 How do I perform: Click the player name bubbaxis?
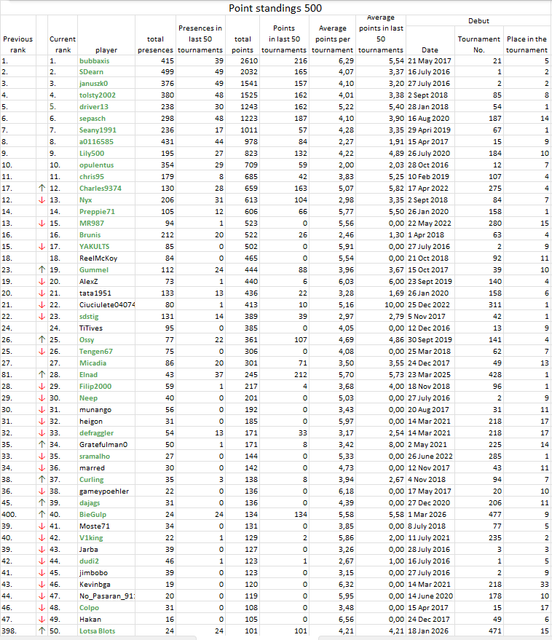[94, 61]
